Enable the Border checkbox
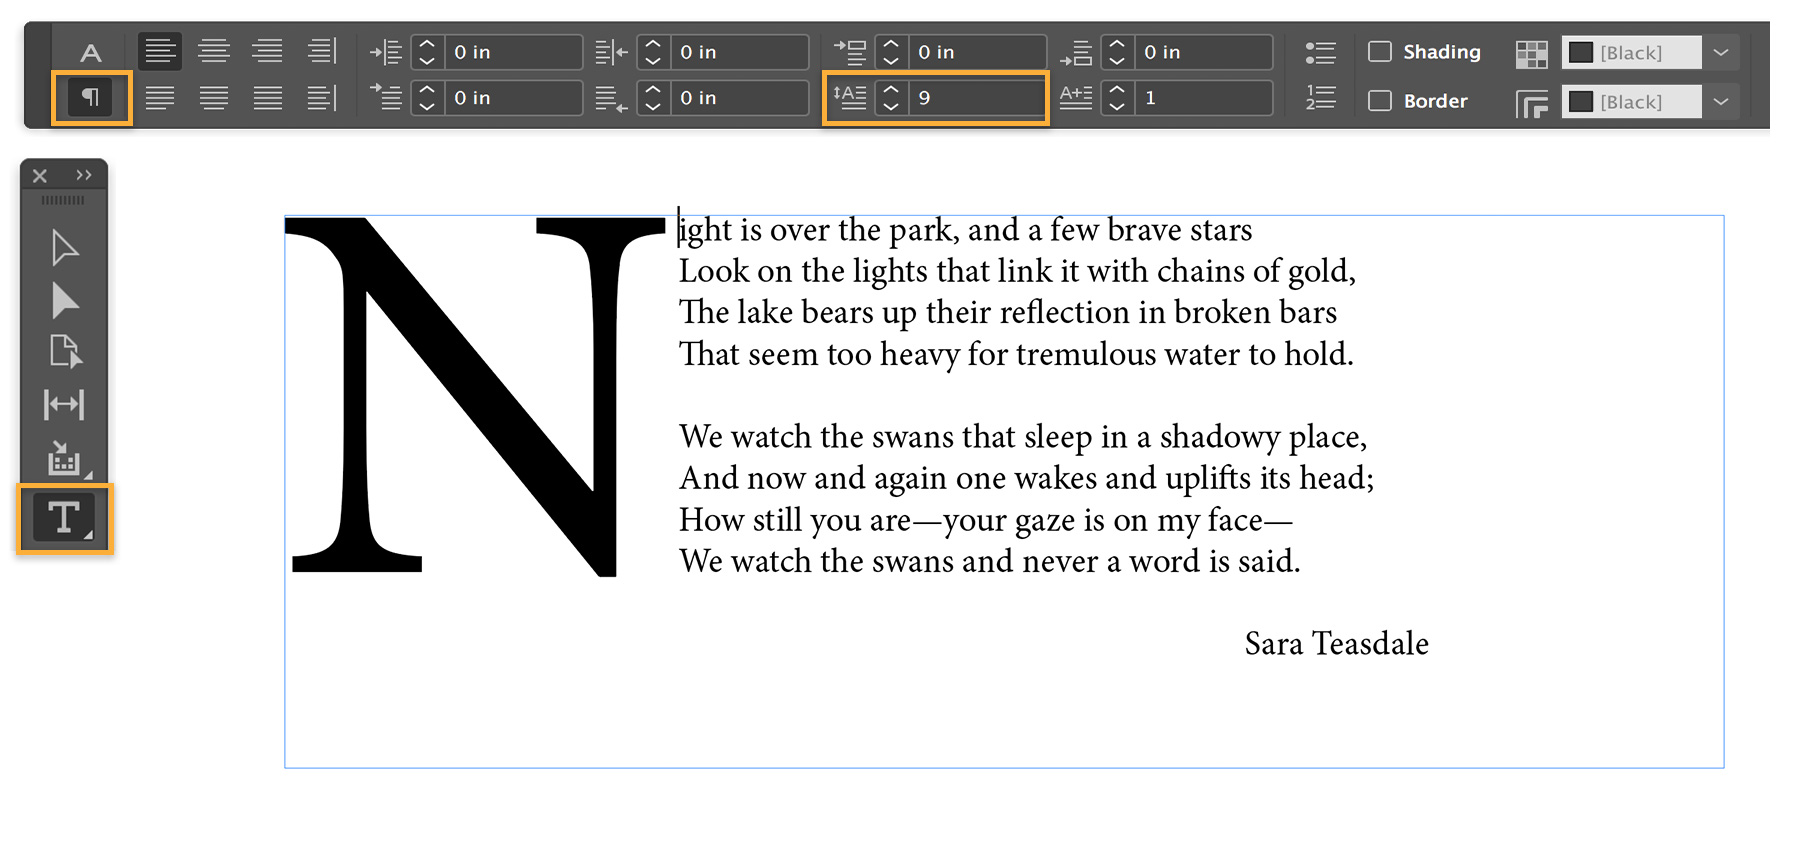 (1380, 100)
